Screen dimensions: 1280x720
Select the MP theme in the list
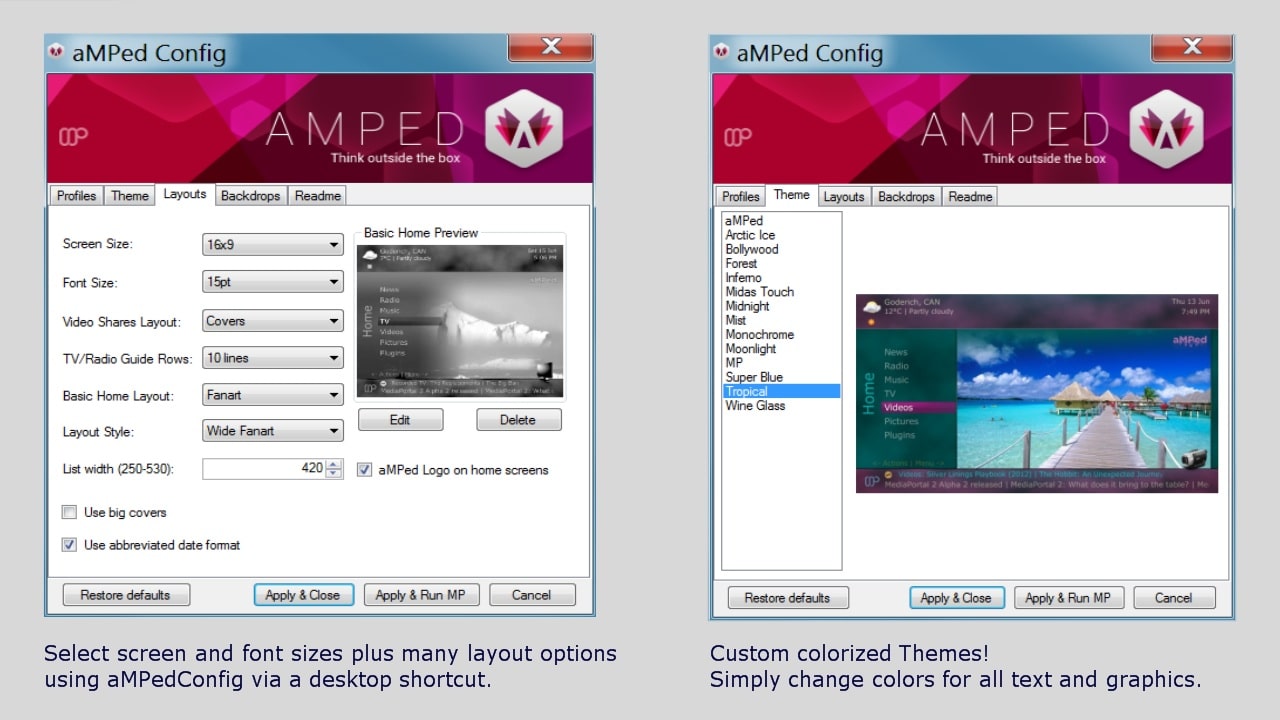tap(735, 363)
